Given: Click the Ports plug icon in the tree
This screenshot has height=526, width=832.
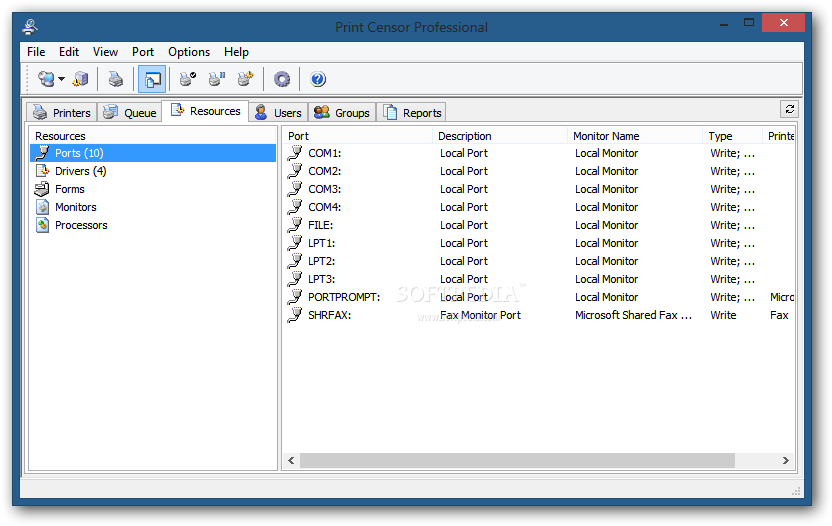Looking at the screenshot, I should [x=41, y=153].
